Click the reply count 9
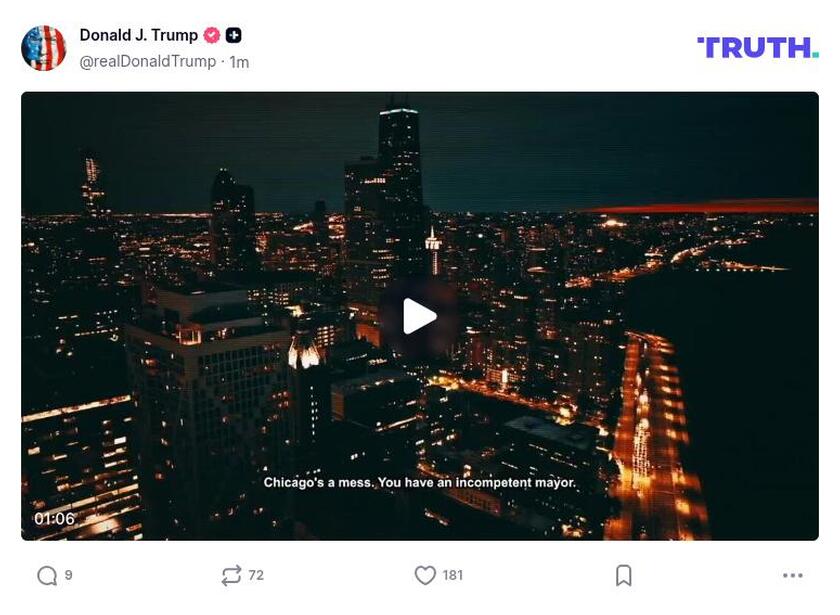Viewport: 840px width, 615px height. pyautogui.click(x=69, y=575)
